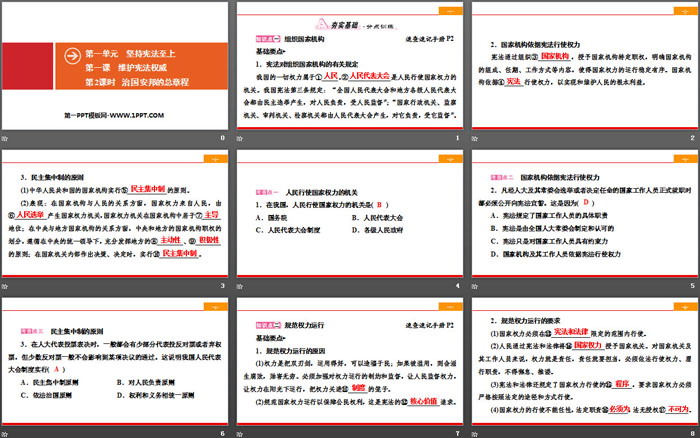The height and width of the screenshot is (438, 700).
Task: Click option B 对人民负责原则 on slide 6
Action: [146, 383]
